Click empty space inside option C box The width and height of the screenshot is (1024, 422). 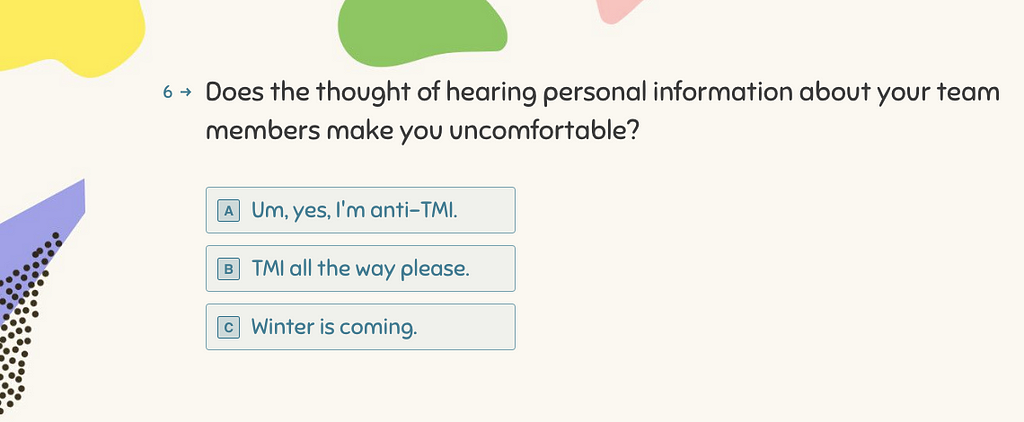[467, 327]
